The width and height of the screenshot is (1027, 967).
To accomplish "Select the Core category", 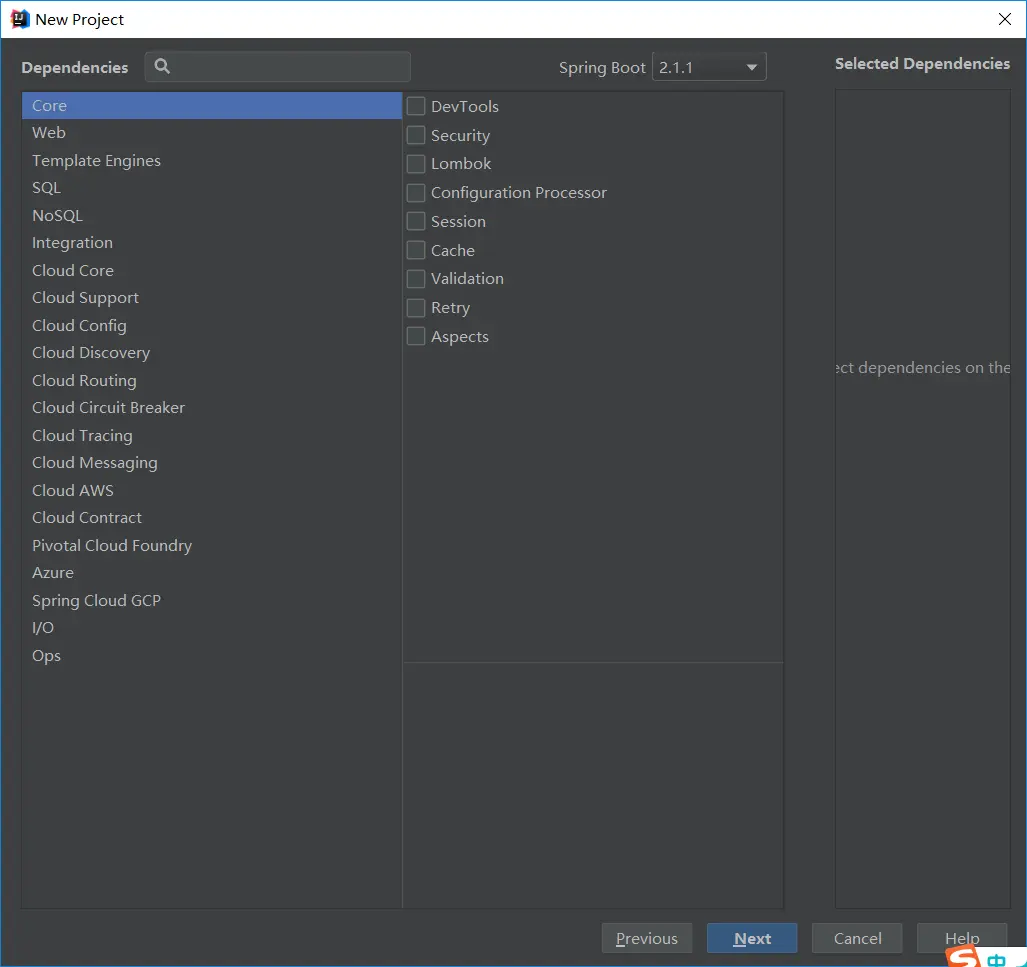I will 212,105.
